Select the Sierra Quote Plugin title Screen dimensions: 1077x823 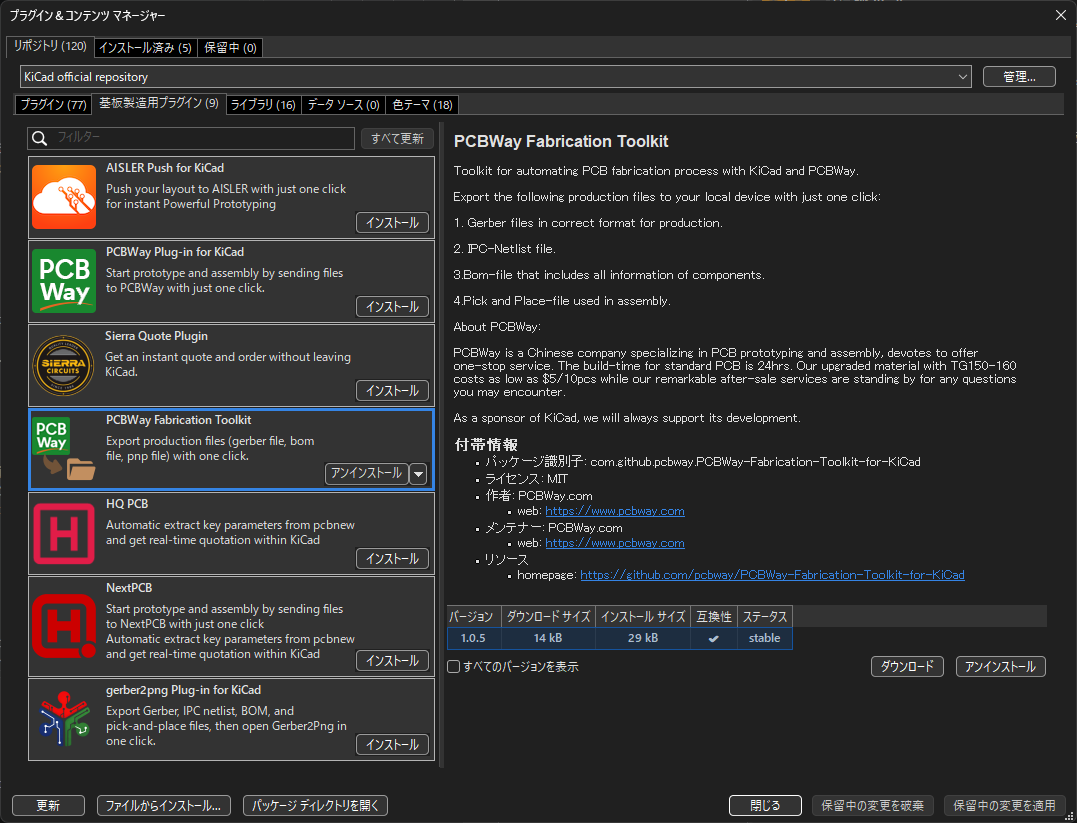(157, 336)
